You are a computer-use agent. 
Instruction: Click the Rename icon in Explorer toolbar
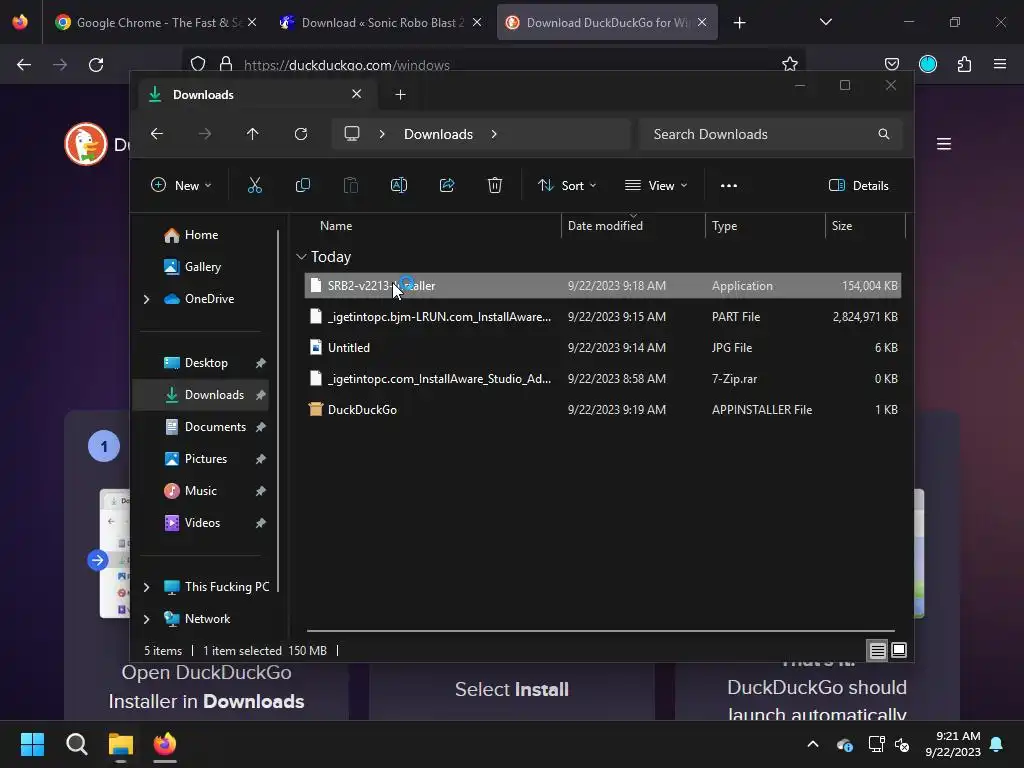(x=398, y=185)
